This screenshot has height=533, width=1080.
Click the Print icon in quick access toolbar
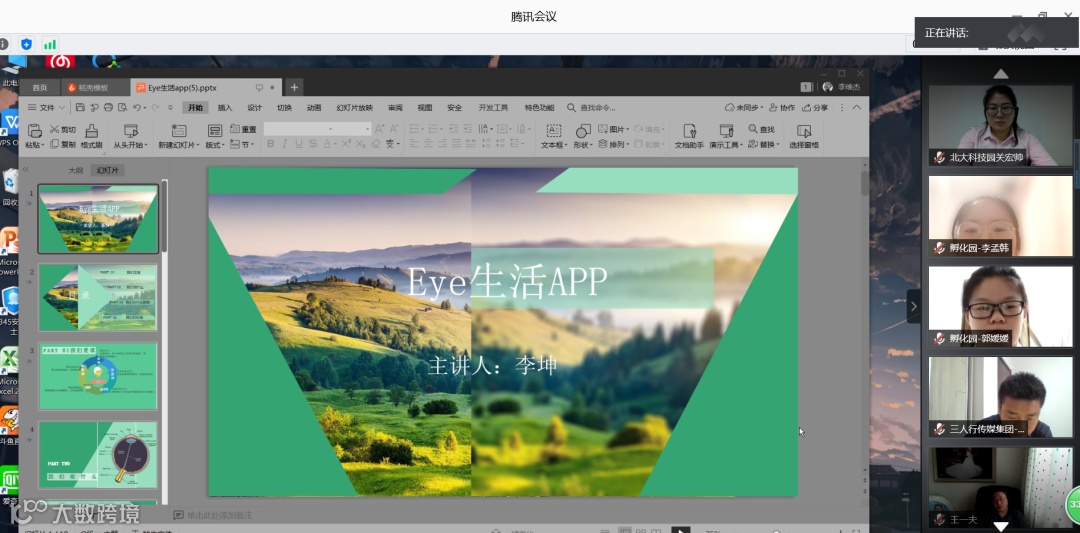[108, 107]
